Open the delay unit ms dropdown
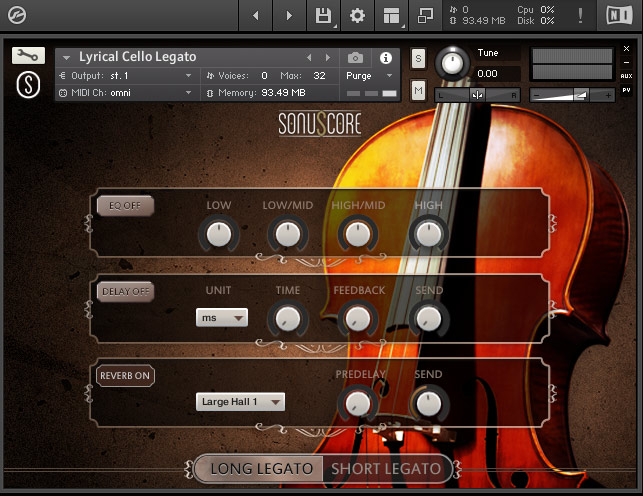The image size is (643, 496). (222, 318)
